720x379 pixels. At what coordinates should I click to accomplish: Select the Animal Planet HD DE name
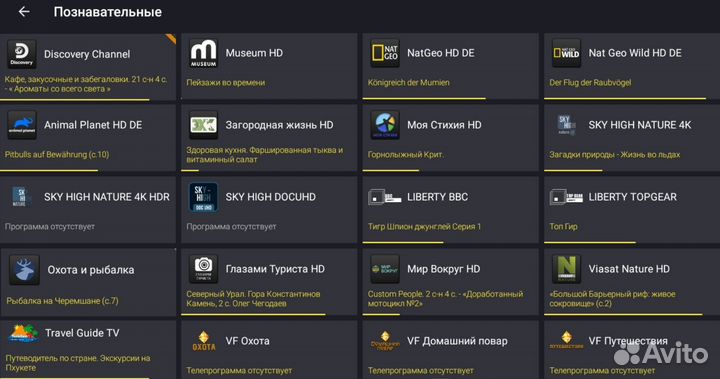tap(93, 125)
